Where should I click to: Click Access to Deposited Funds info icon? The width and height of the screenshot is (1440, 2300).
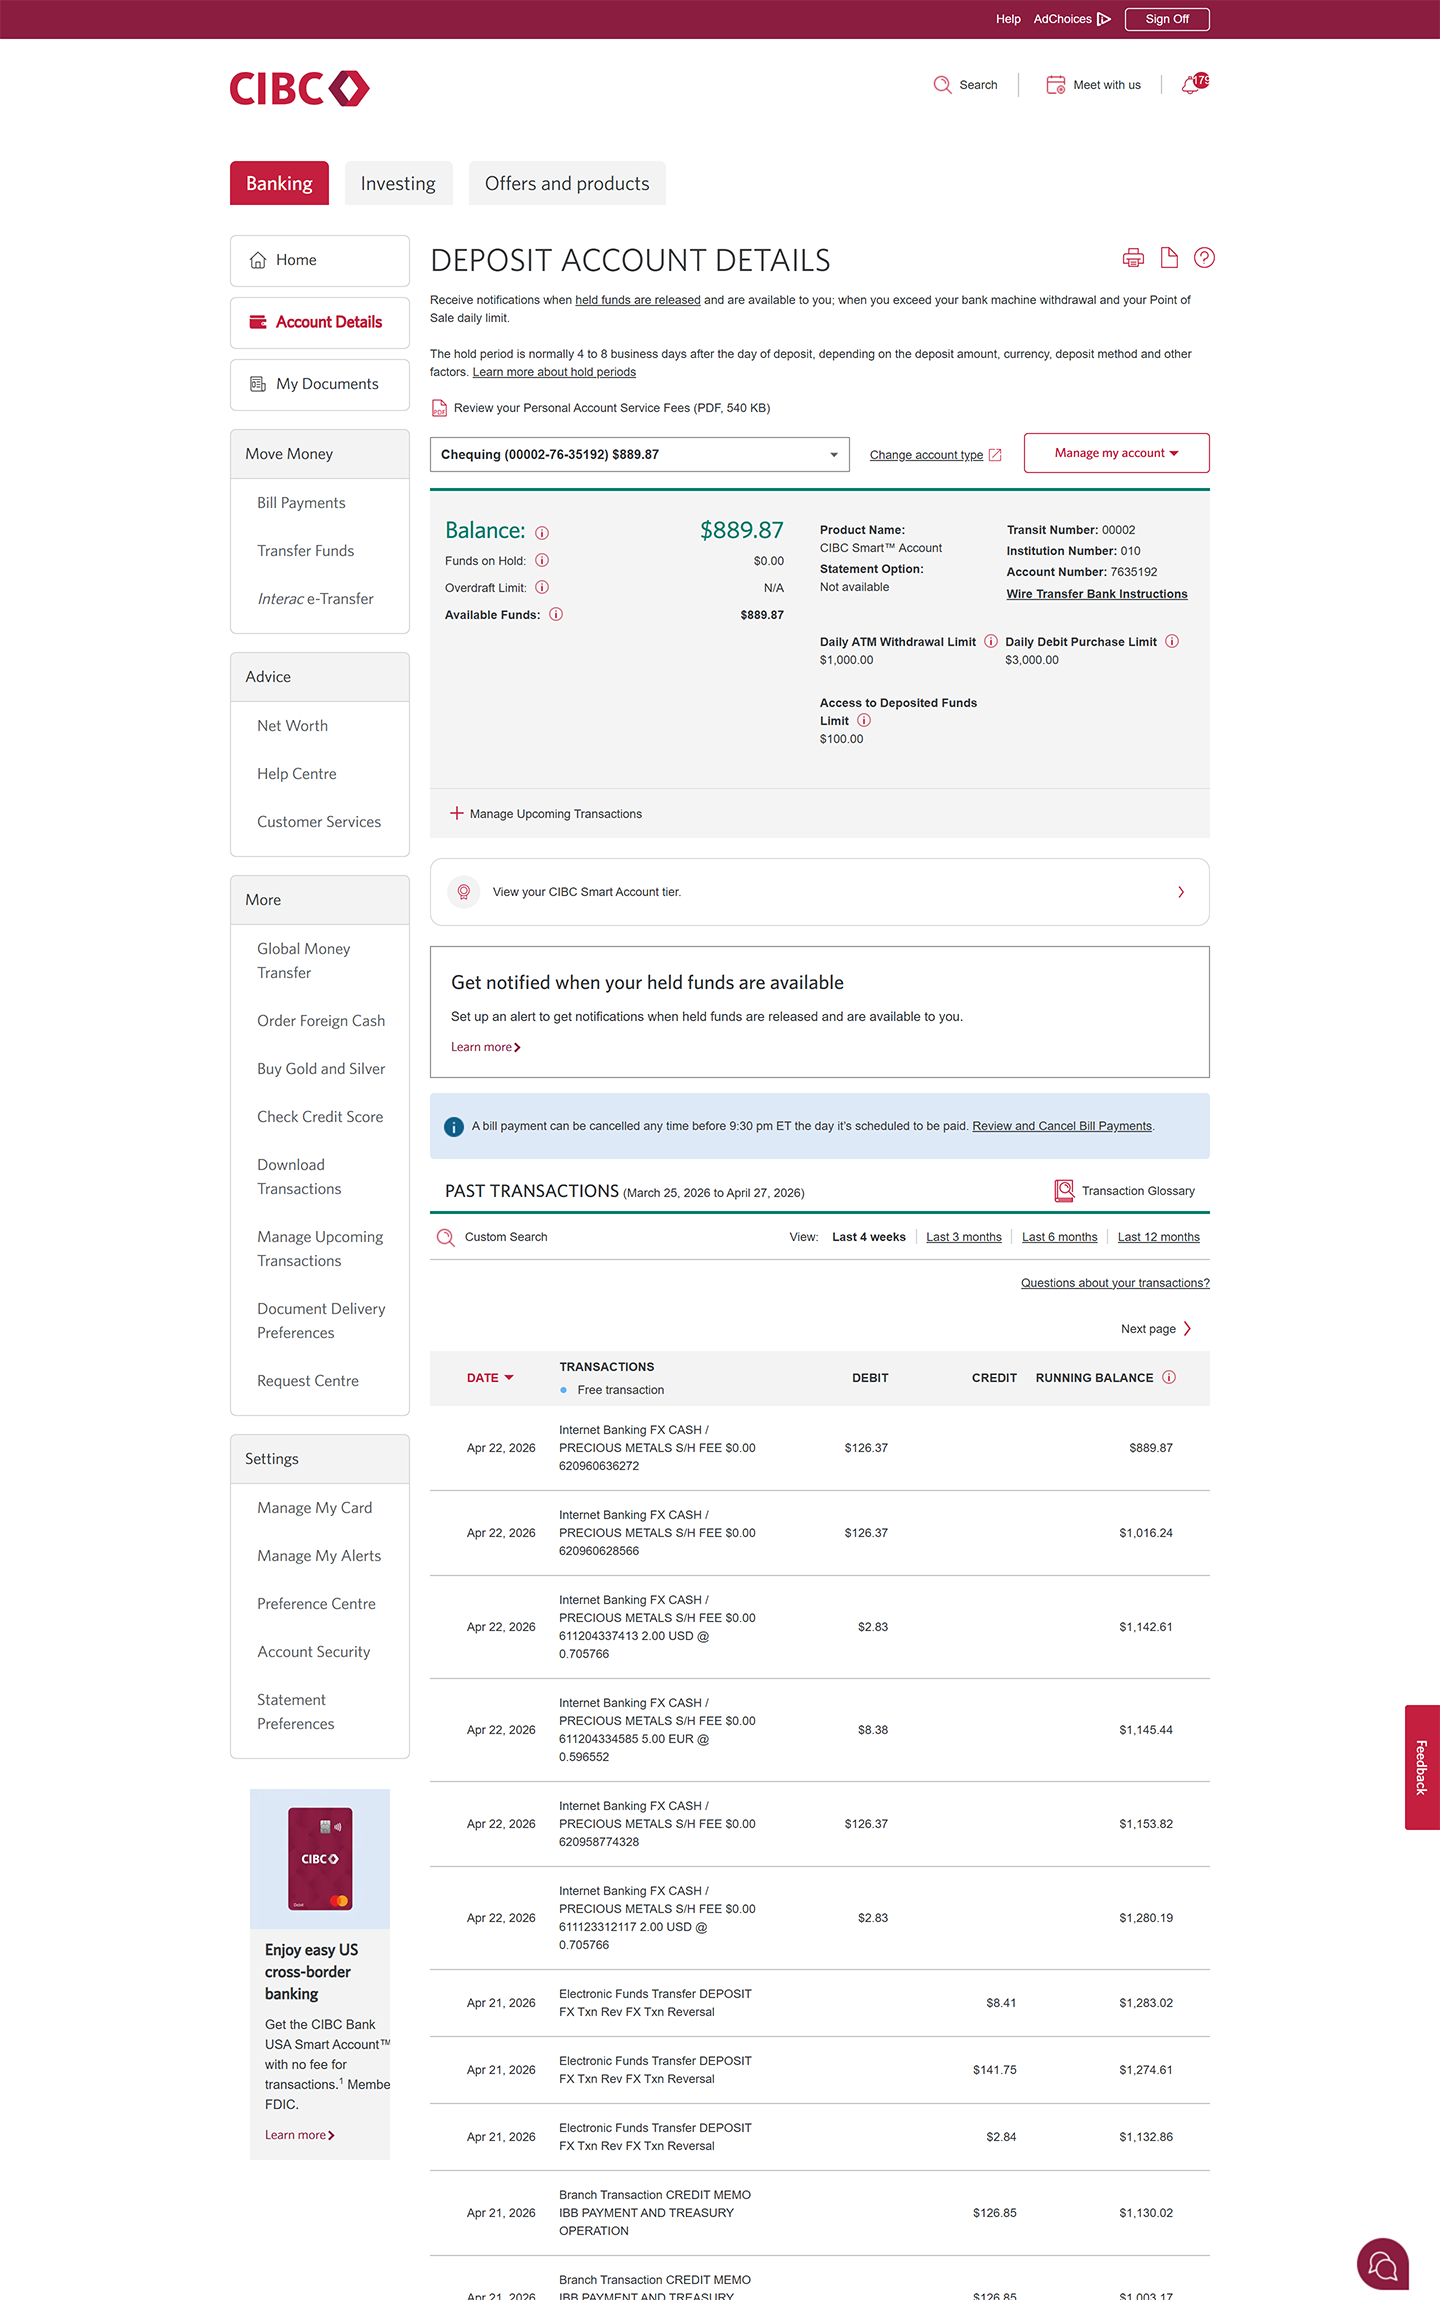tap(864, 721)
